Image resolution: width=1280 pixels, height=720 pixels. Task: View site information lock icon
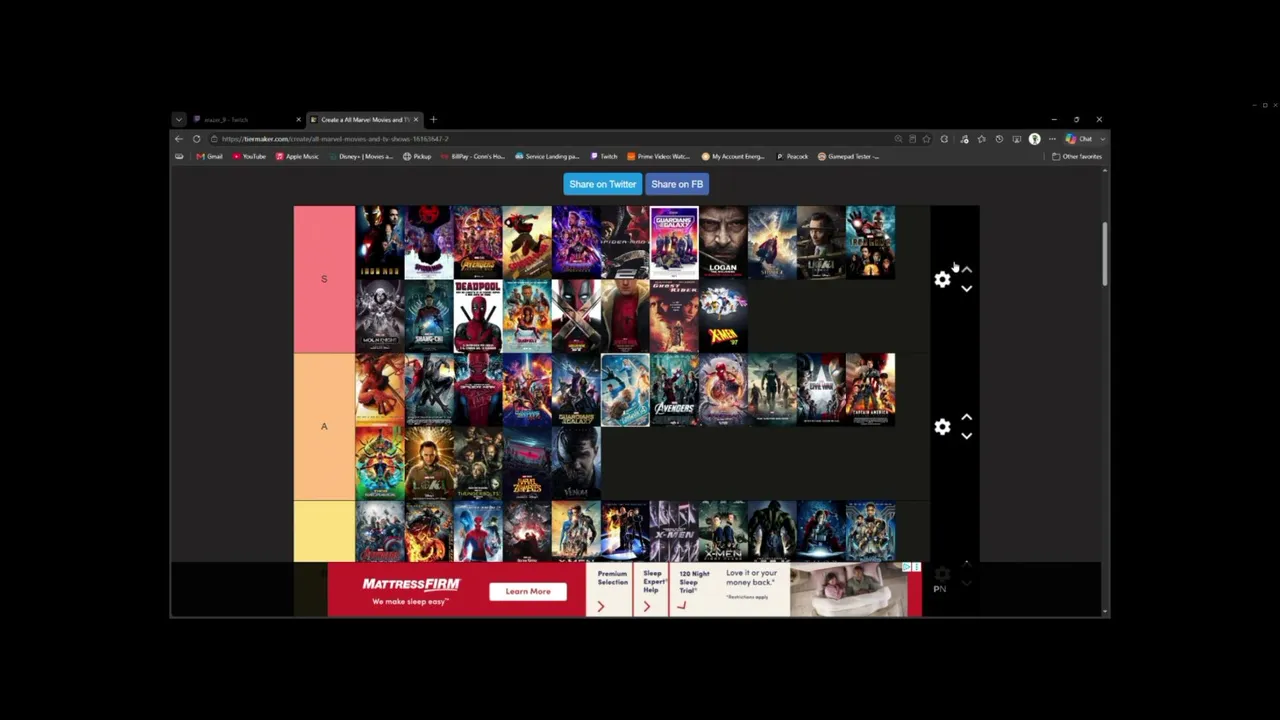(x=214, y=139)
